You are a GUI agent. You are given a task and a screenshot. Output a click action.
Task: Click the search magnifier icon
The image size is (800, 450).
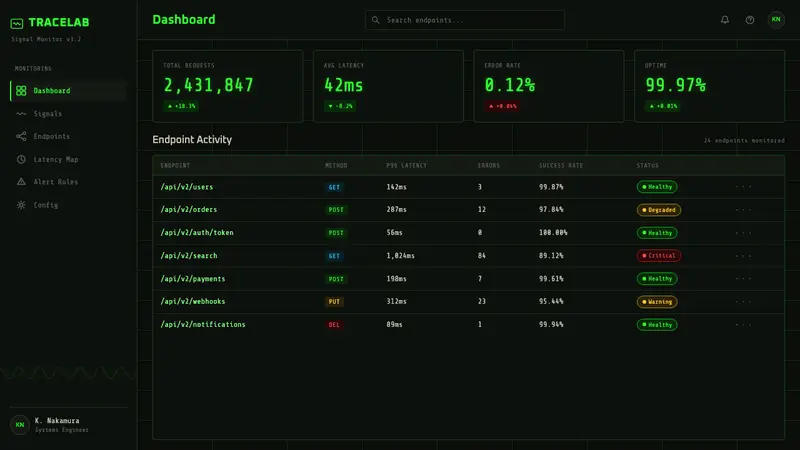376,20
